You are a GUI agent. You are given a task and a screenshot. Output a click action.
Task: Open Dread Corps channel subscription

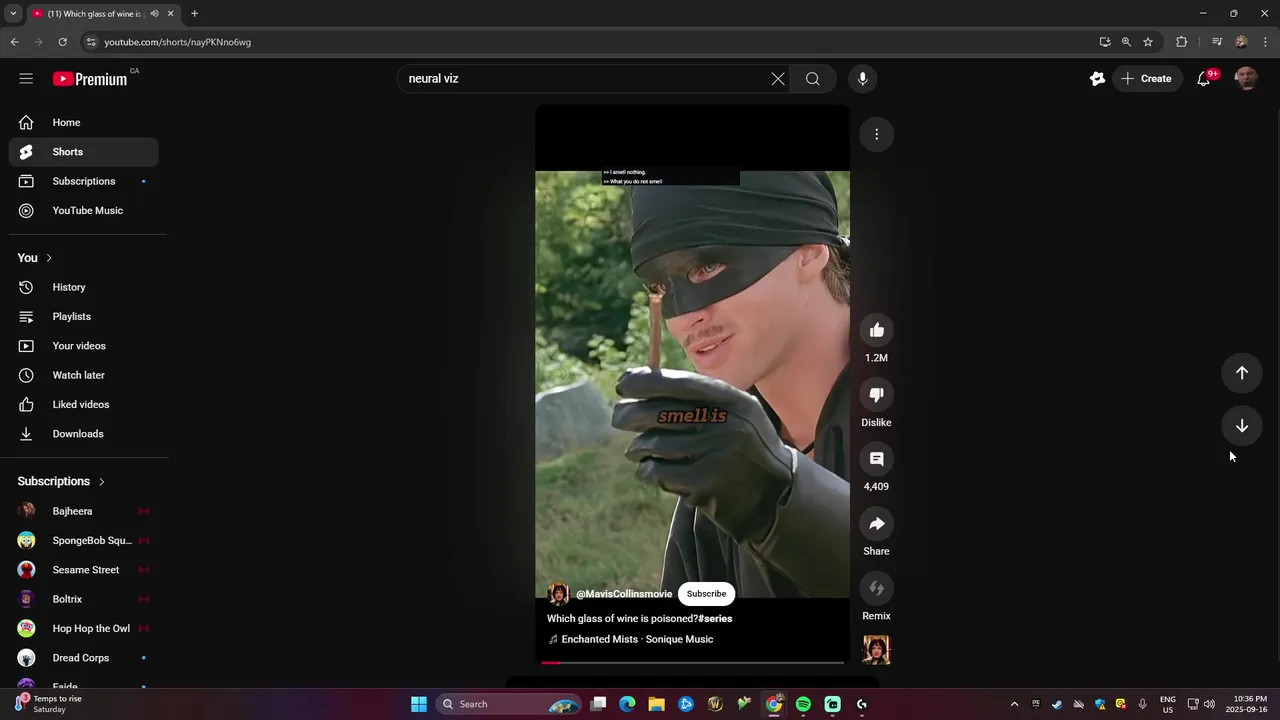click(84, 658)
